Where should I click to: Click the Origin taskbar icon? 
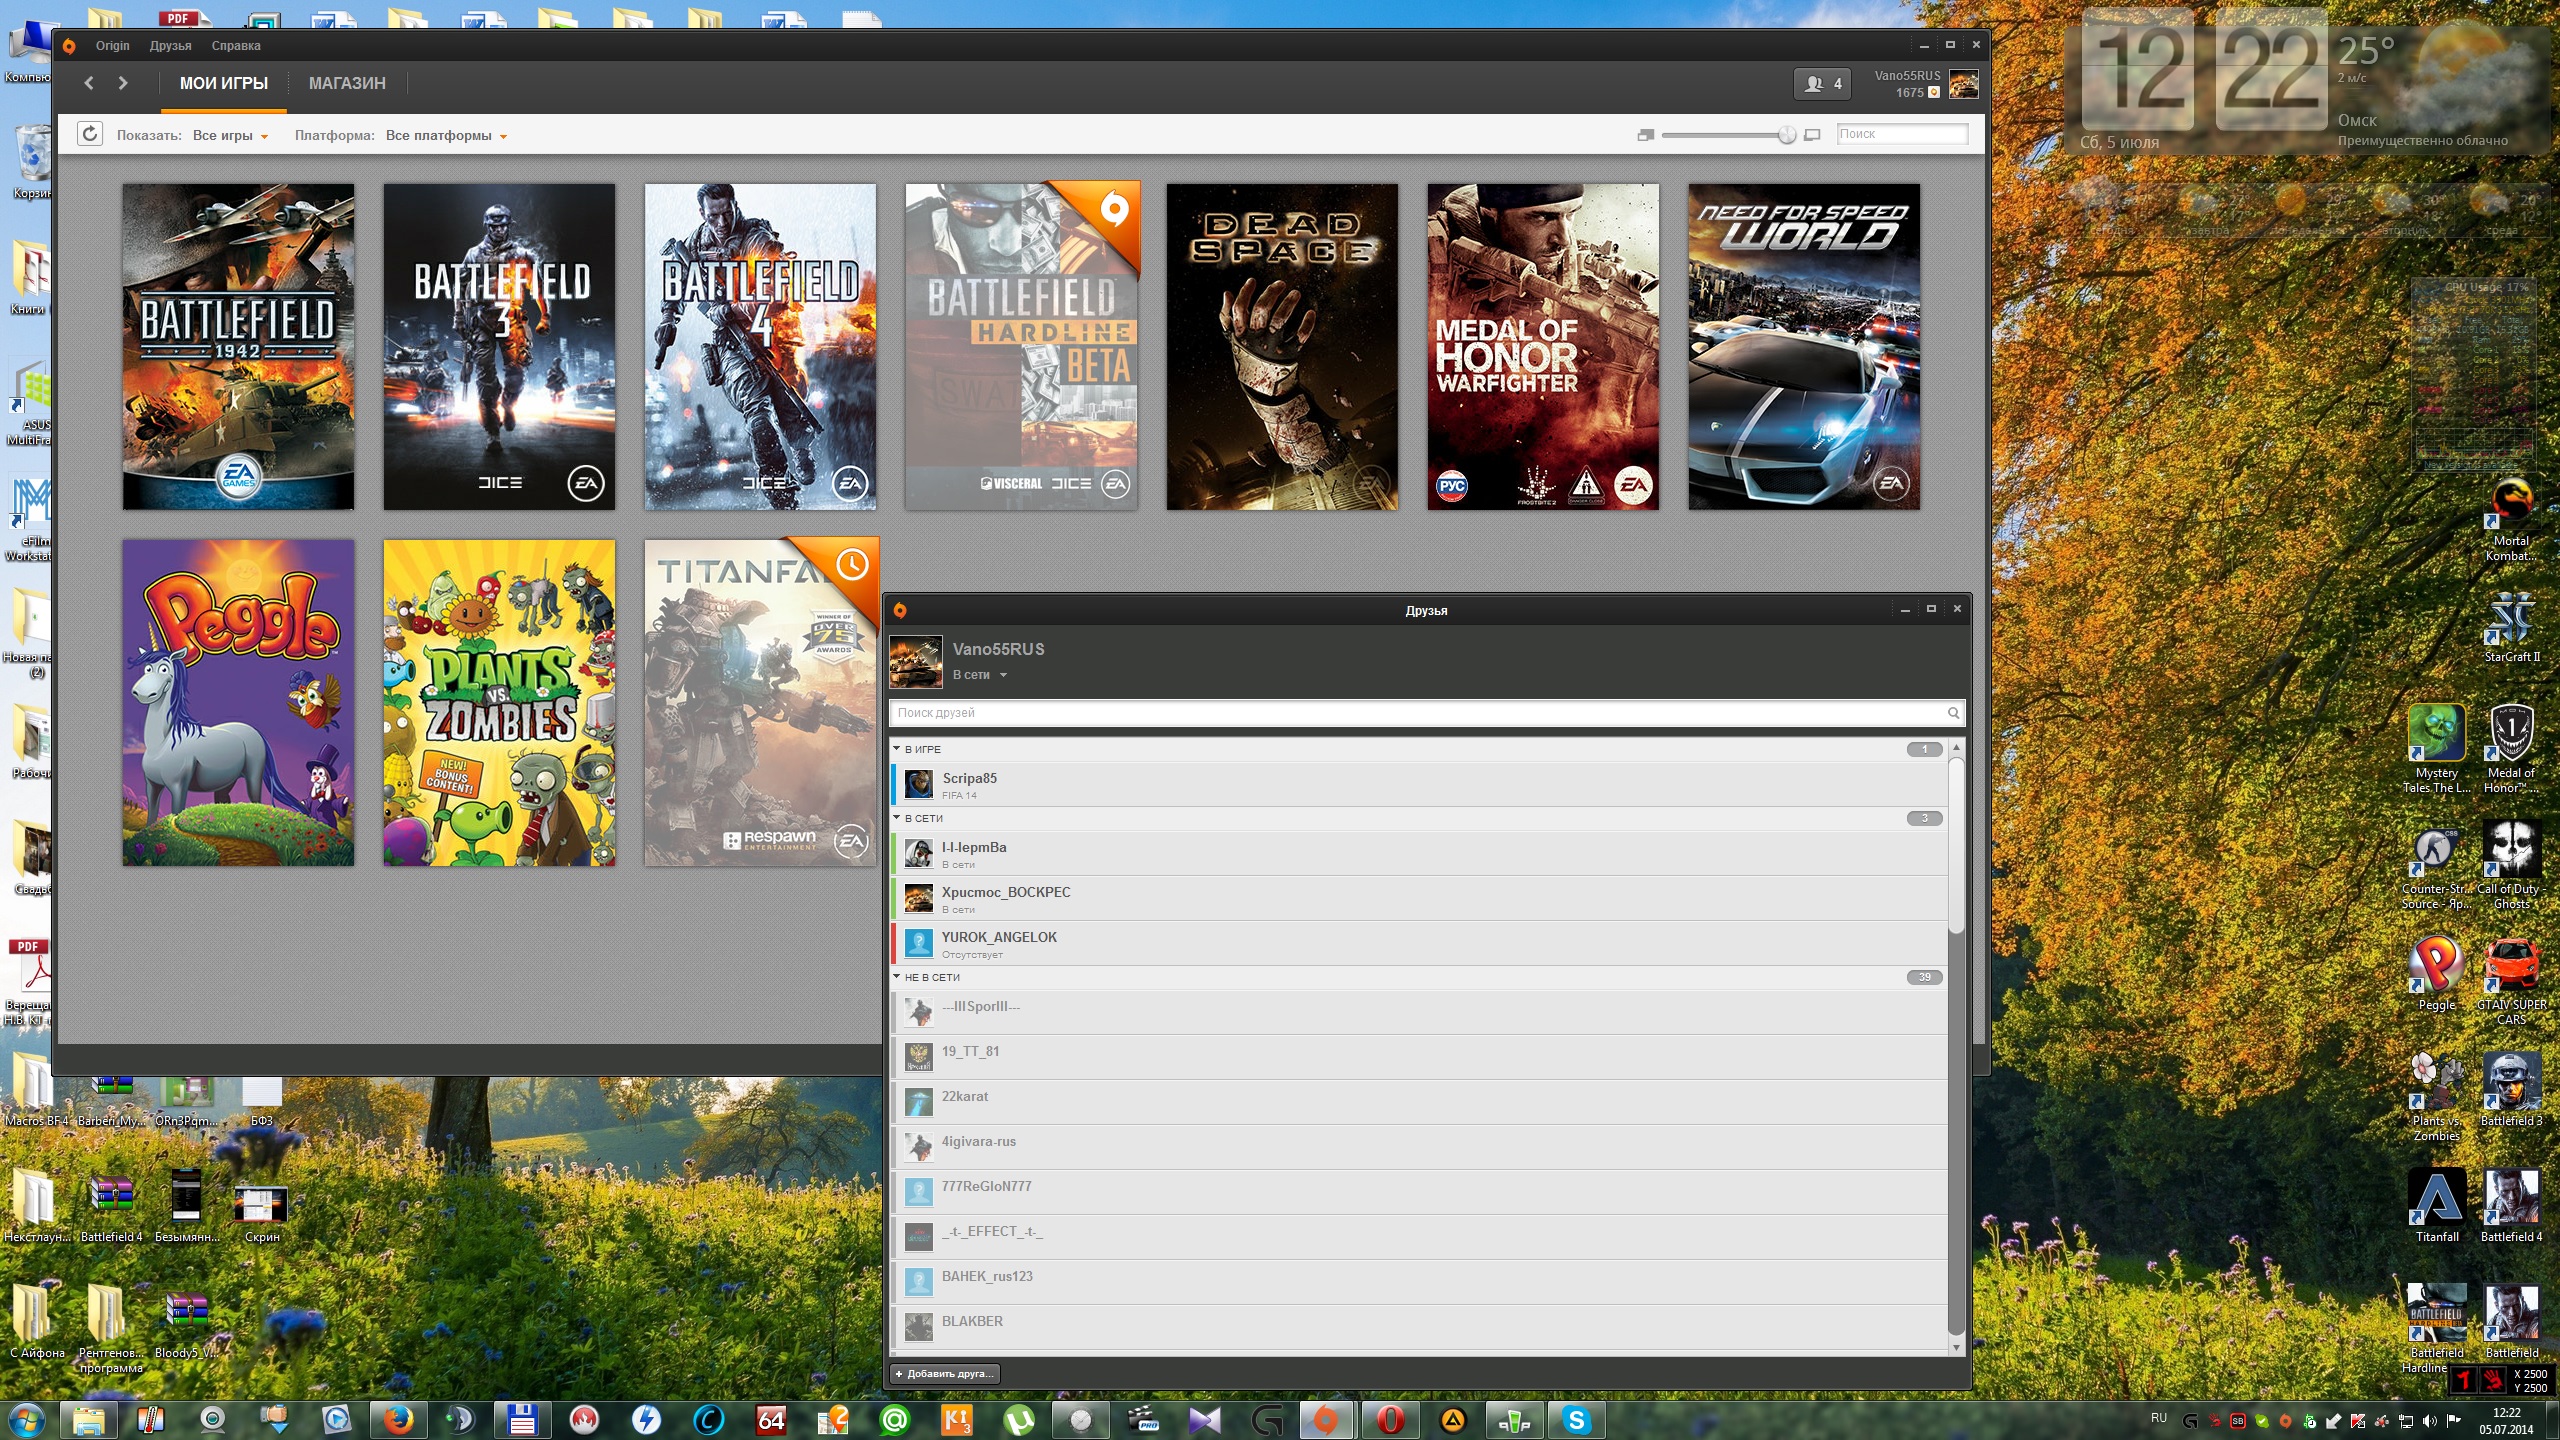click(1326, 1419)
